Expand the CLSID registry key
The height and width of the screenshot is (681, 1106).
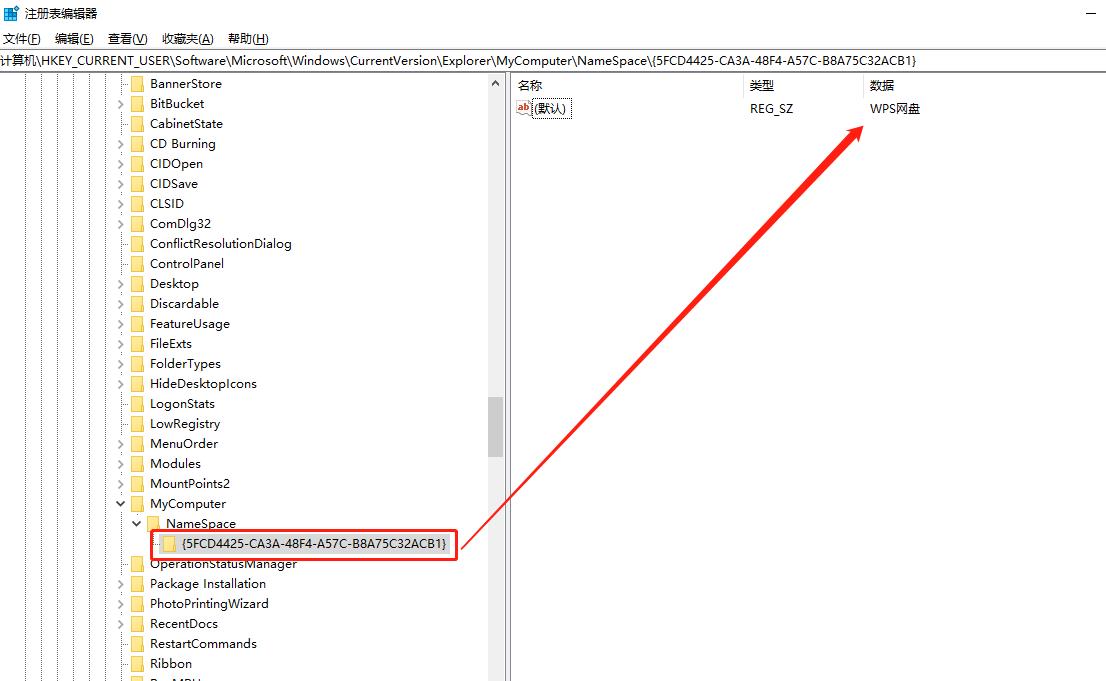[x=120, y=203]
